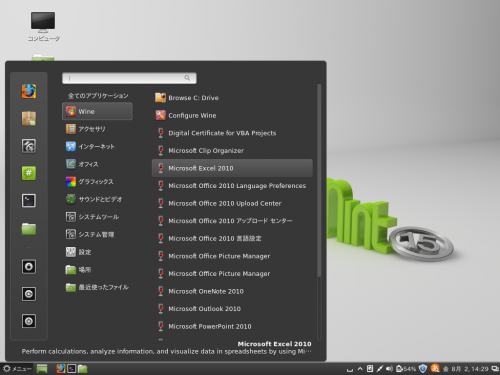The height and width of the screenshot is (375, 500).
Task: Open the volume icon in system tray
Action: pos(389,369)
